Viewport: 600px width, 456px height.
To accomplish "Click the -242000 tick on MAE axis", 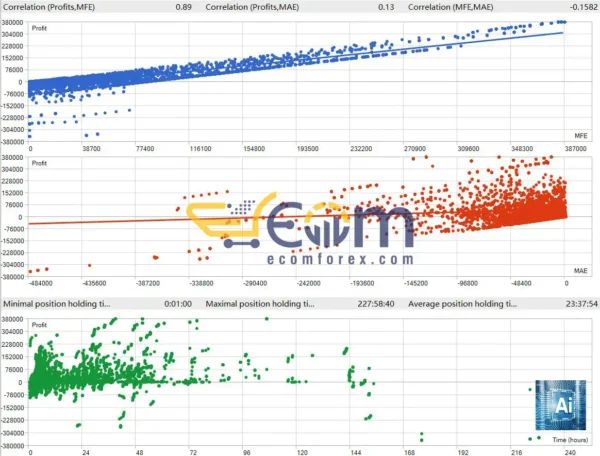I will (x=308, y=283).
